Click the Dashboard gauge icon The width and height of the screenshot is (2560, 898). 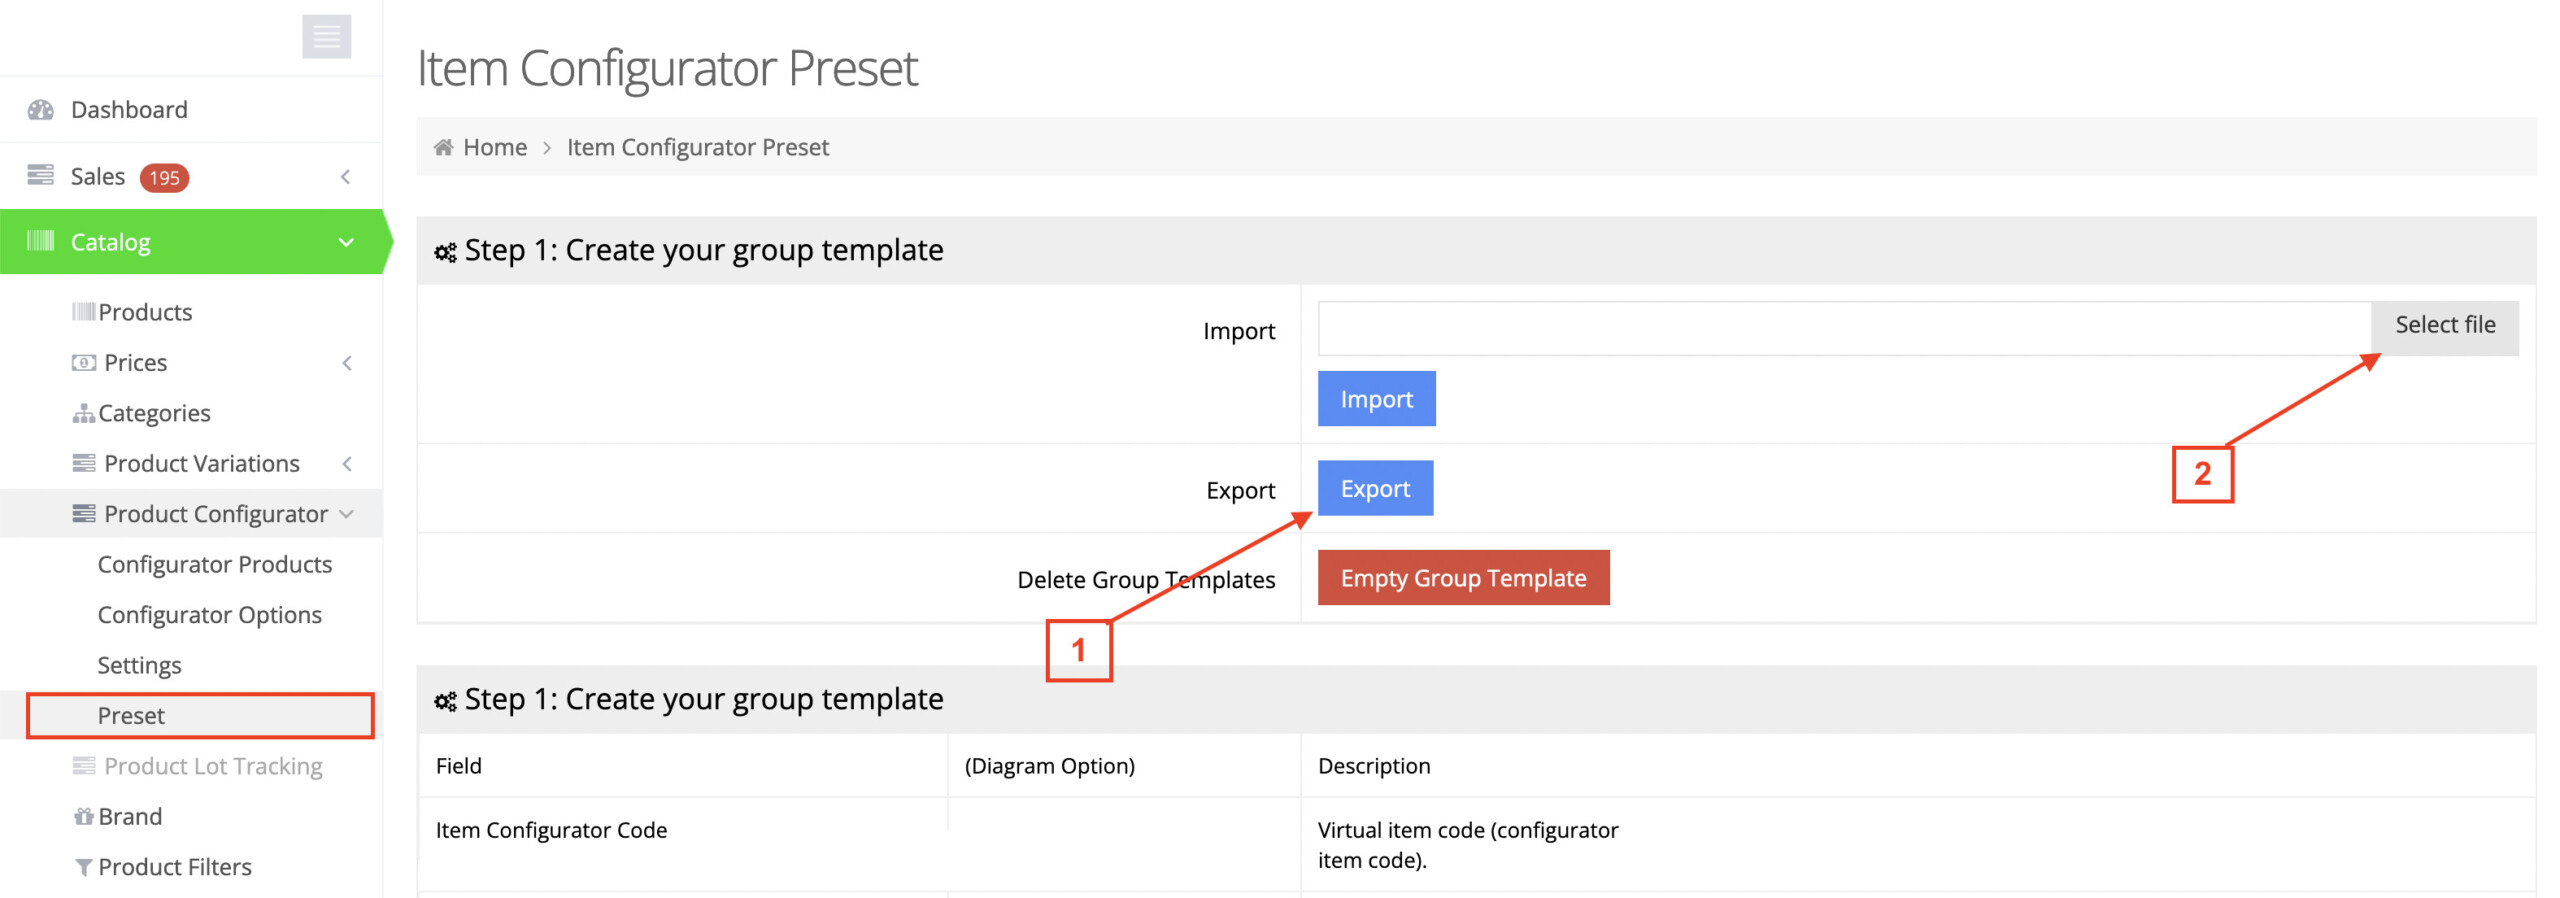pos(41,110)
